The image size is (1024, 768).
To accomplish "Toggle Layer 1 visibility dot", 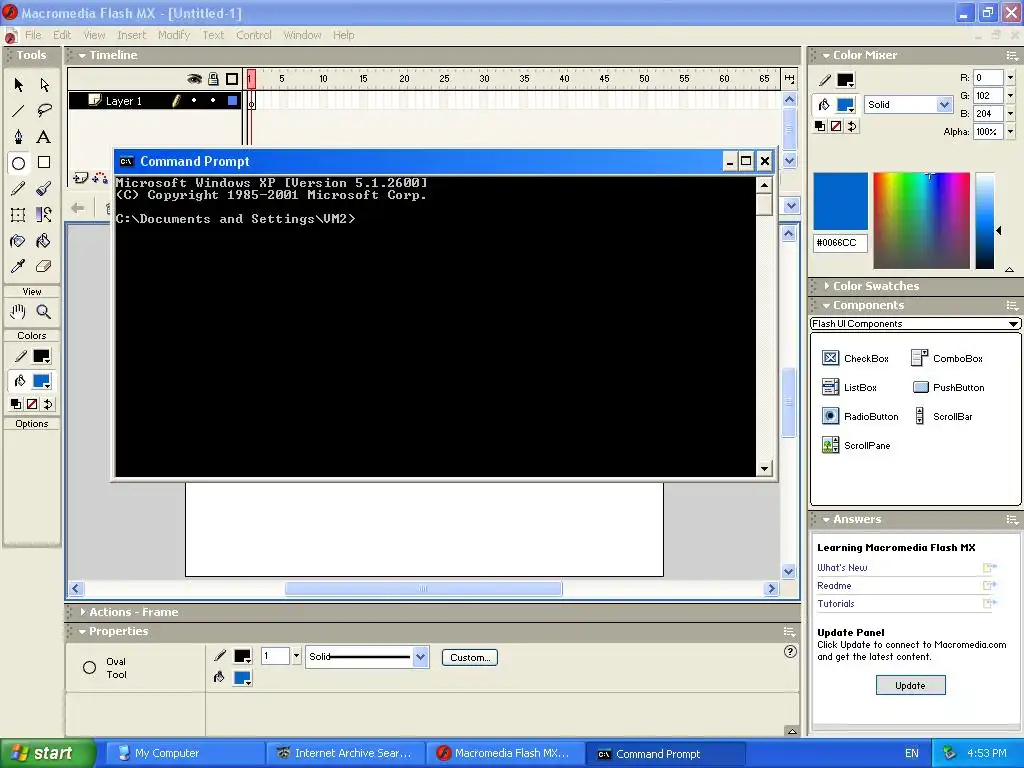I will click(194, 101).
